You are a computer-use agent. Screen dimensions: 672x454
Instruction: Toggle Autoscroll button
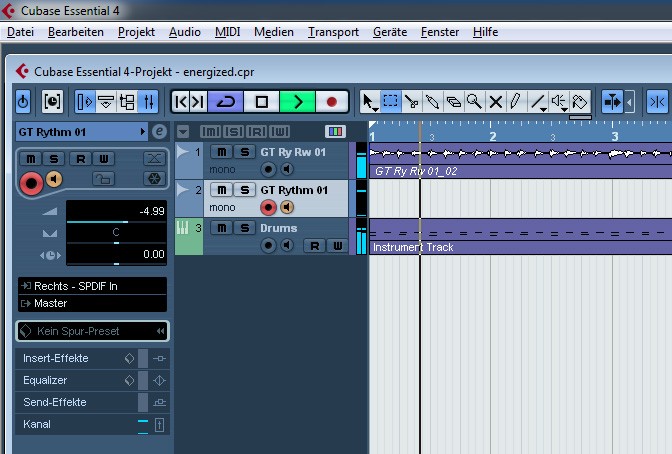point(612,102)
